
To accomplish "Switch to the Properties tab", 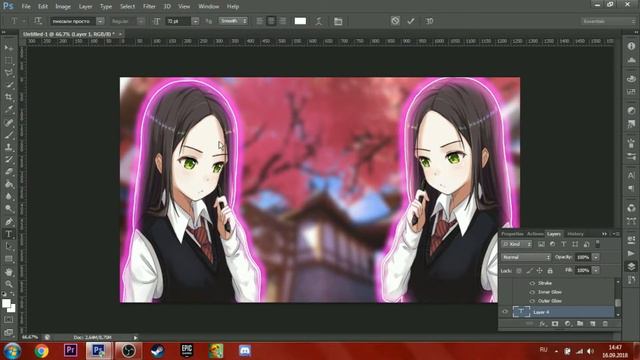I will tap(512, 234).
